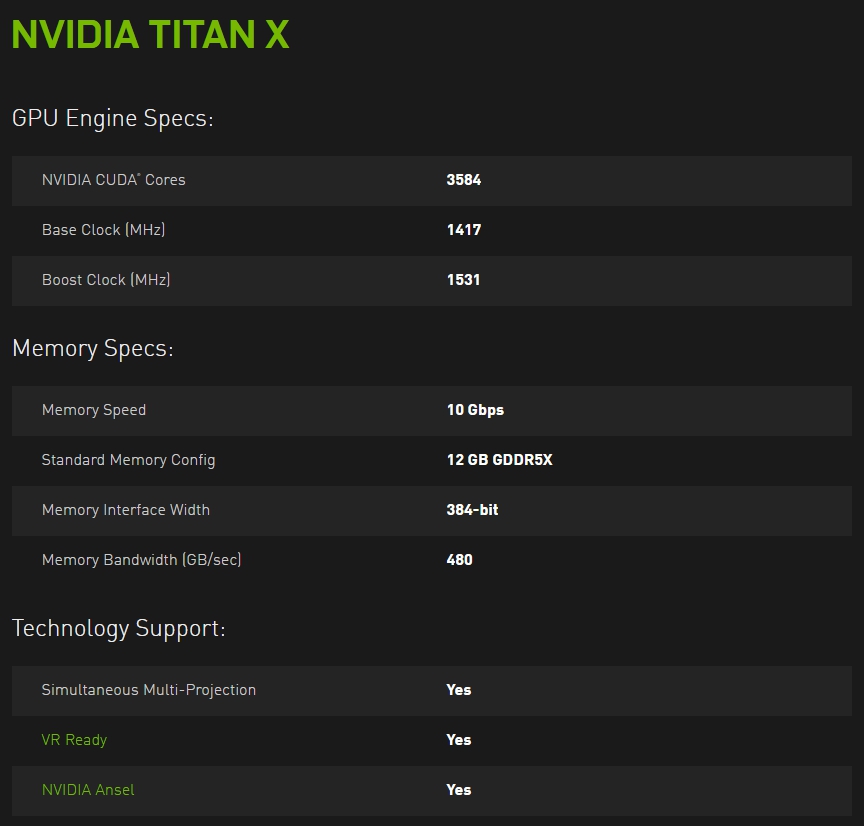Select the Technology Support heading
864x826 pixels.
pos(118,628)
